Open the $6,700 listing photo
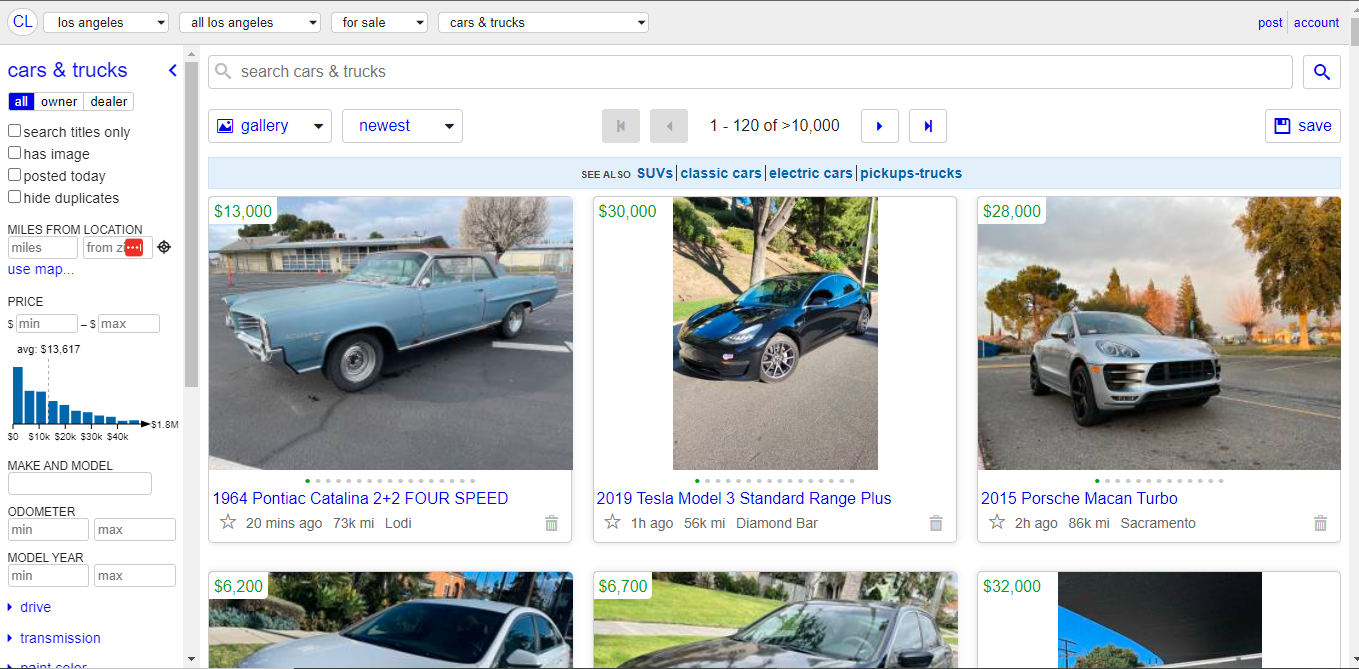 click(x=775, y=620)
